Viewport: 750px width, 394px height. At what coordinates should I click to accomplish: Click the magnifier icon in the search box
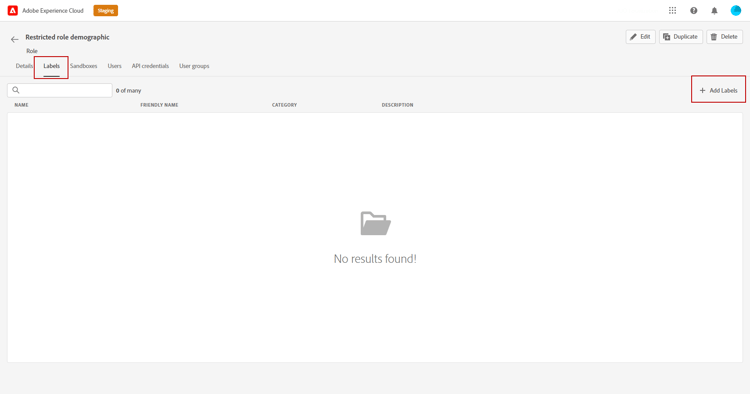(16, 90)
